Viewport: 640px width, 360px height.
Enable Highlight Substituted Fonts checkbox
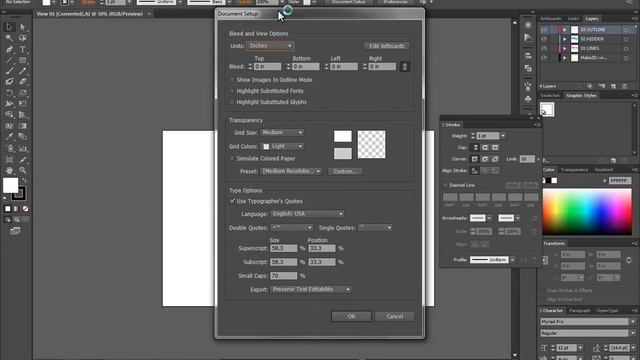(x=232, y=91)
